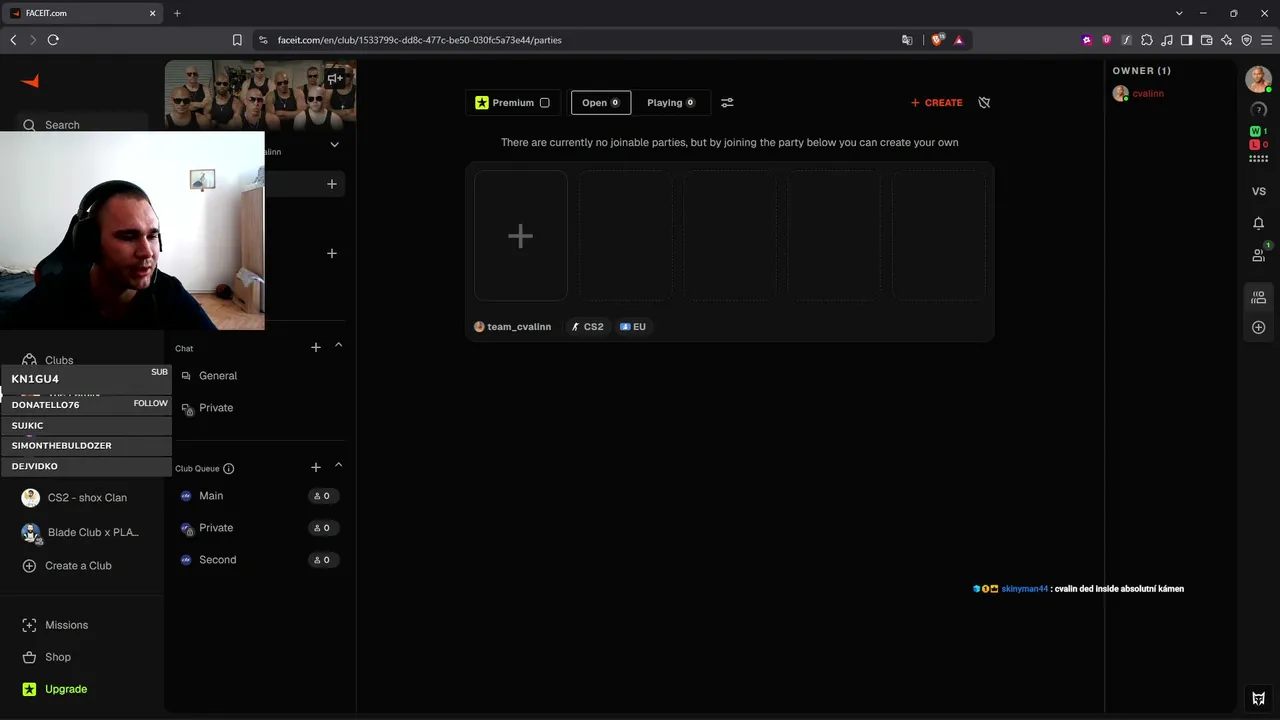The image size is (1280, 720).
Task: Switch to the Playing parties tab
Action: pos(671,102)
